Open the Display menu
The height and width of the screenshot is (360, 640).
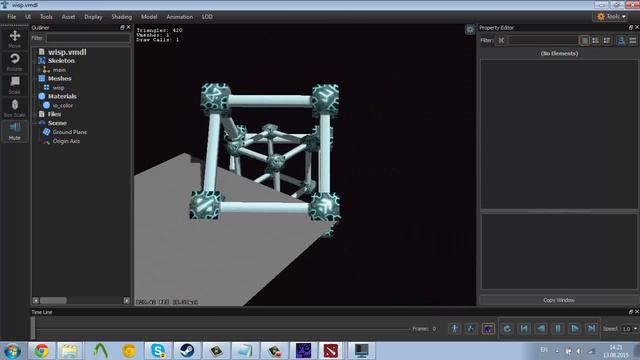pos(93,17)
